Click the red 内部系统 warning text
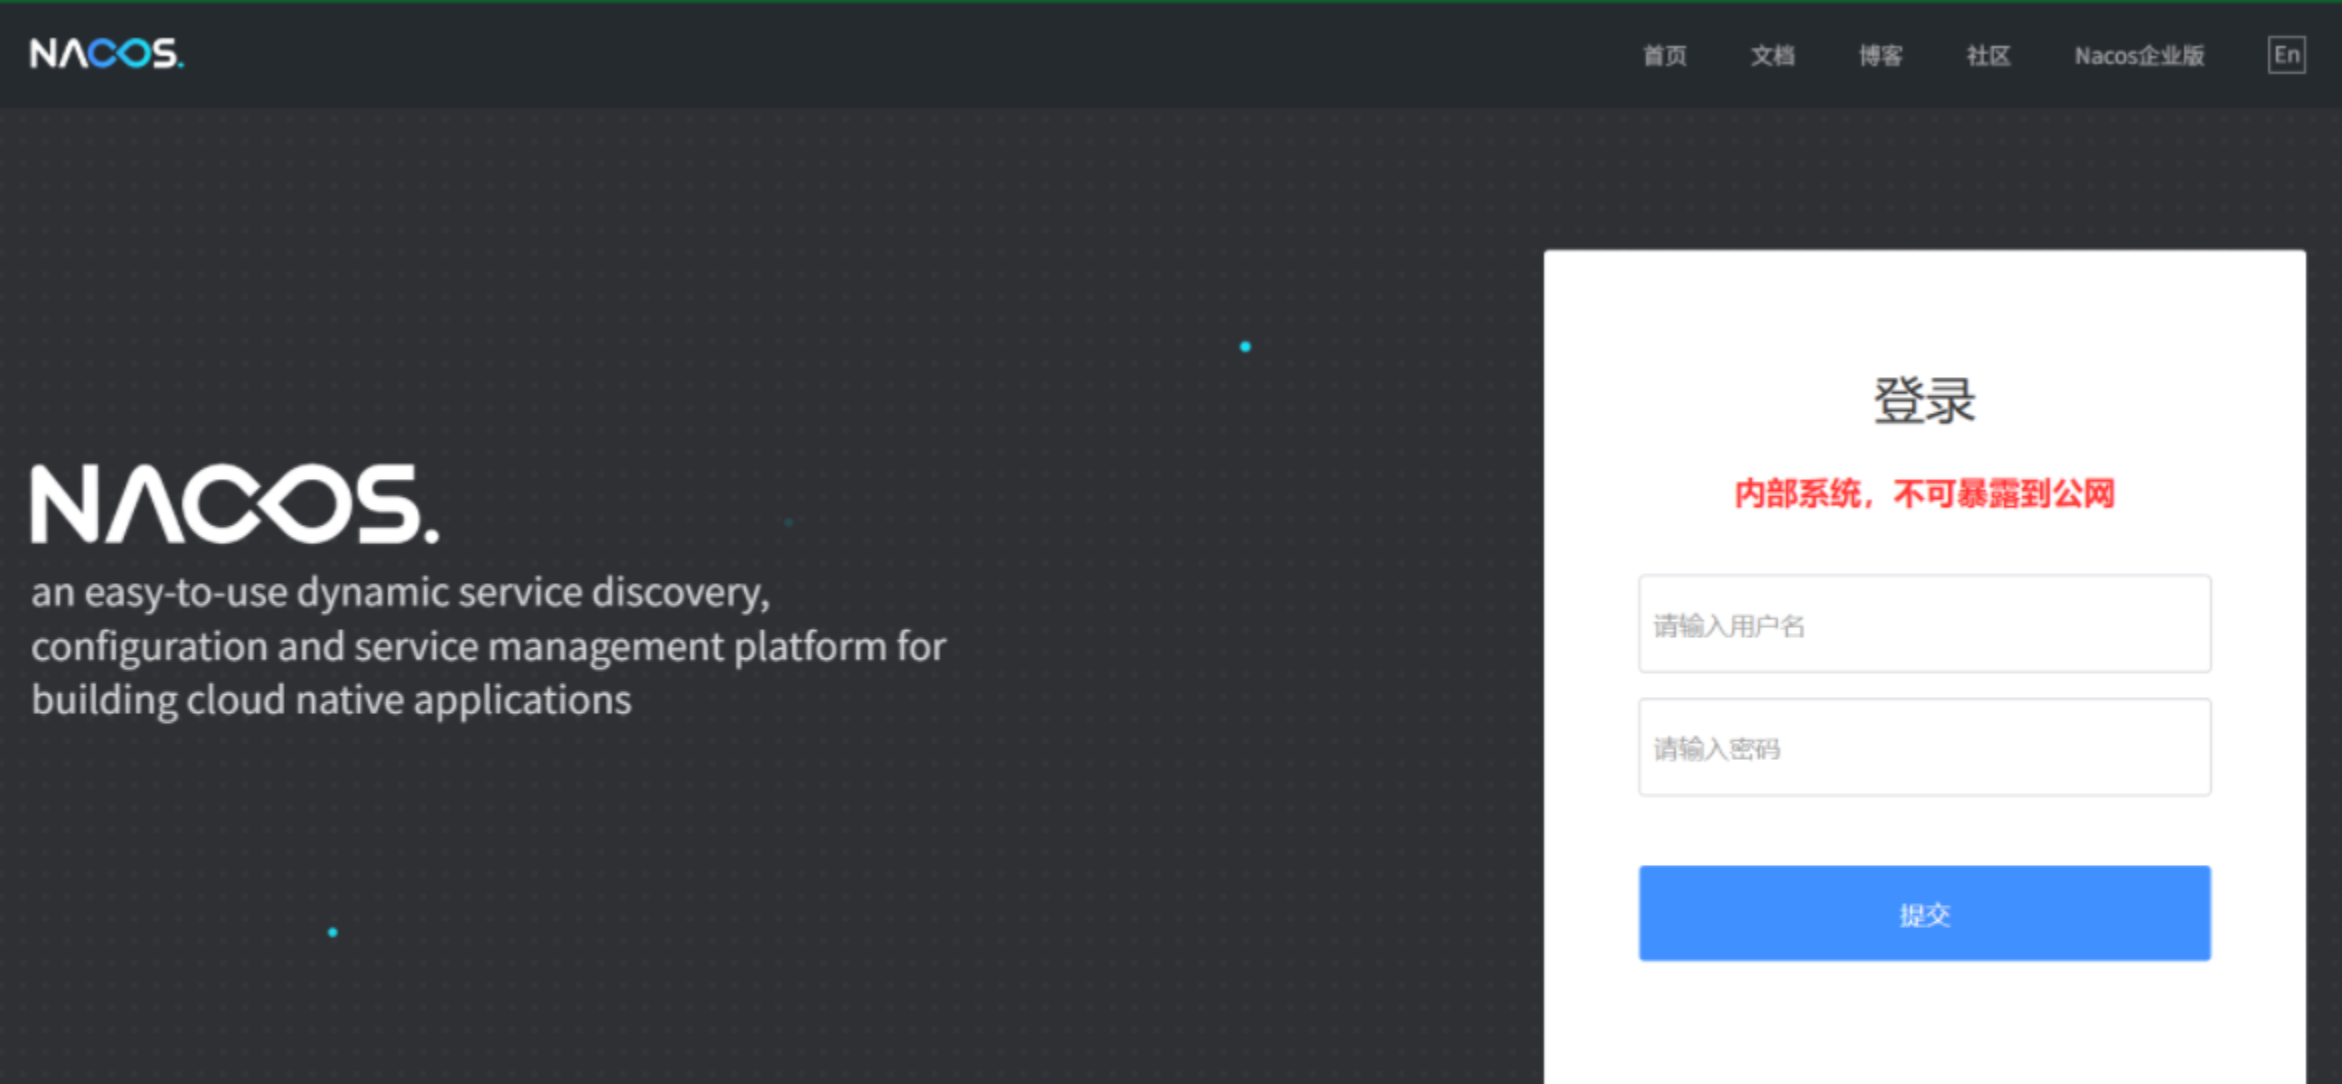The height and width of the screenshot is (1084, 2342). point(1925,494)
